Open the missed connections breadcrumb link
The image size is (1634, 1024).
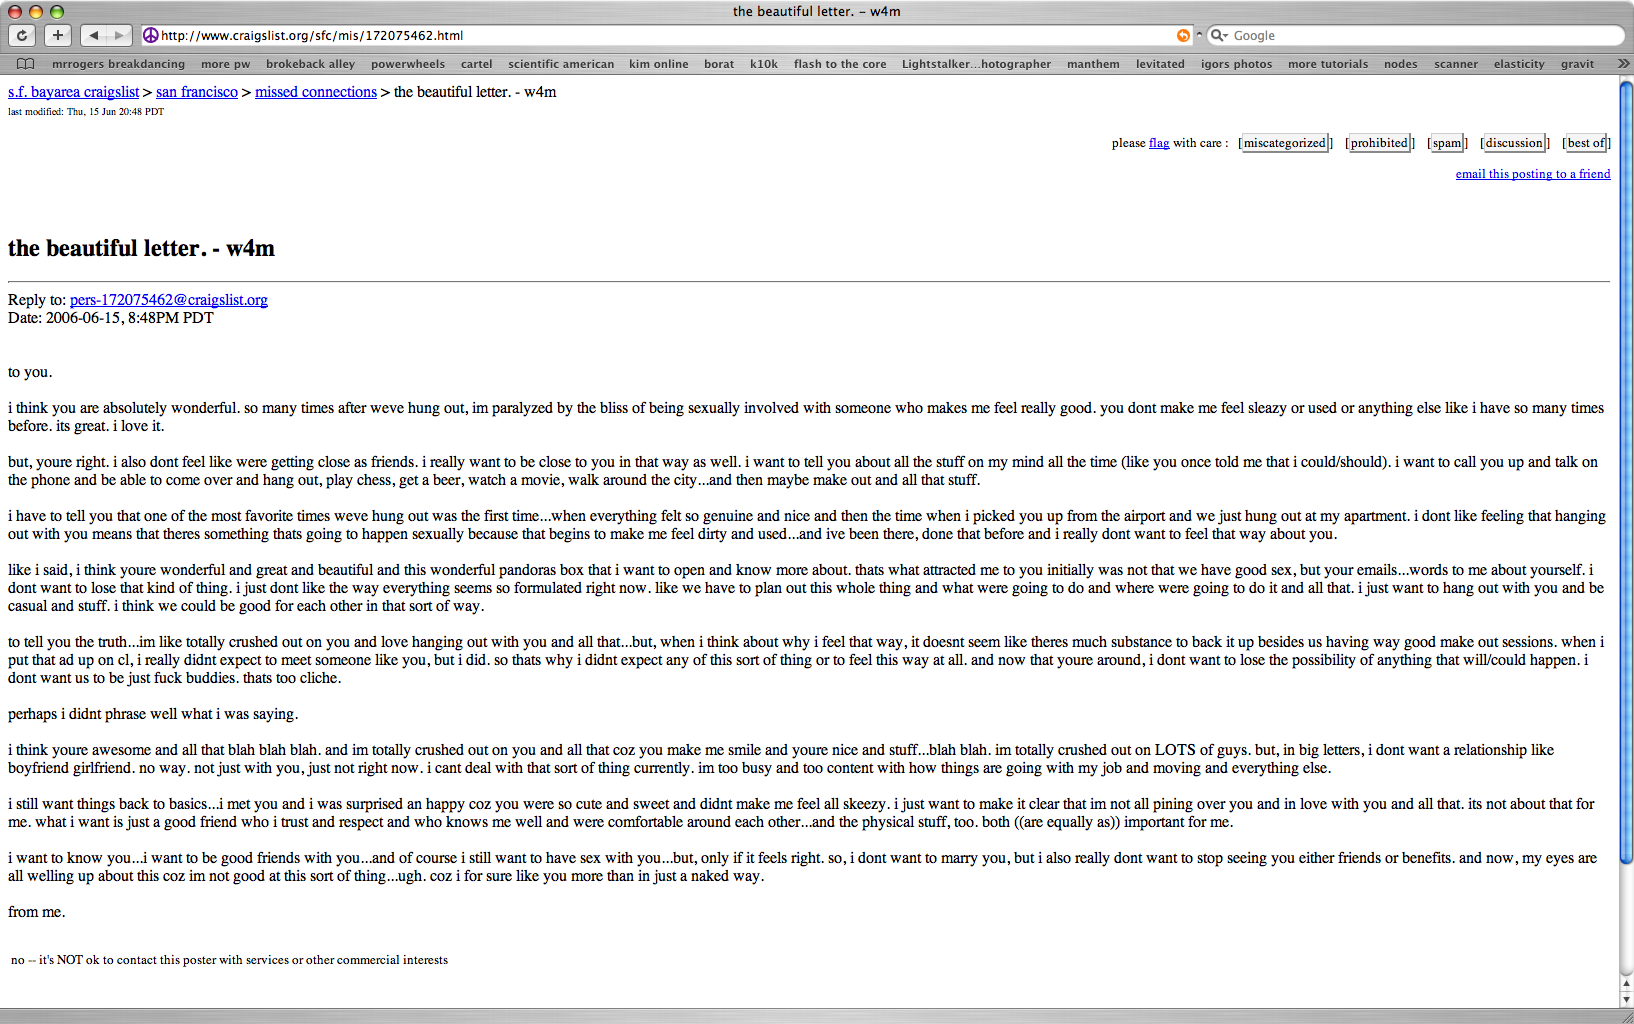(x=316, y=92)
